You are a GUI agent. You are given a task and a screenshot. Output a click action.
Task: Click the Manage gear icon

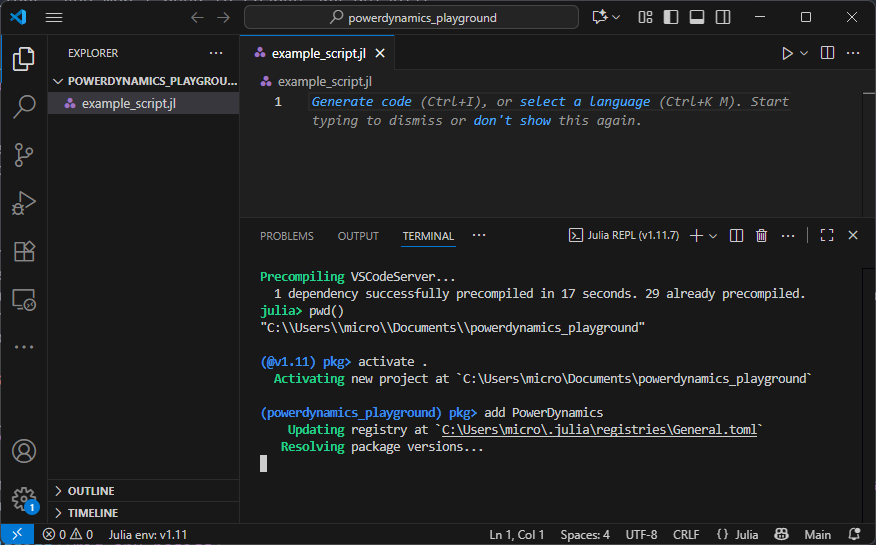tap(24, 498)
